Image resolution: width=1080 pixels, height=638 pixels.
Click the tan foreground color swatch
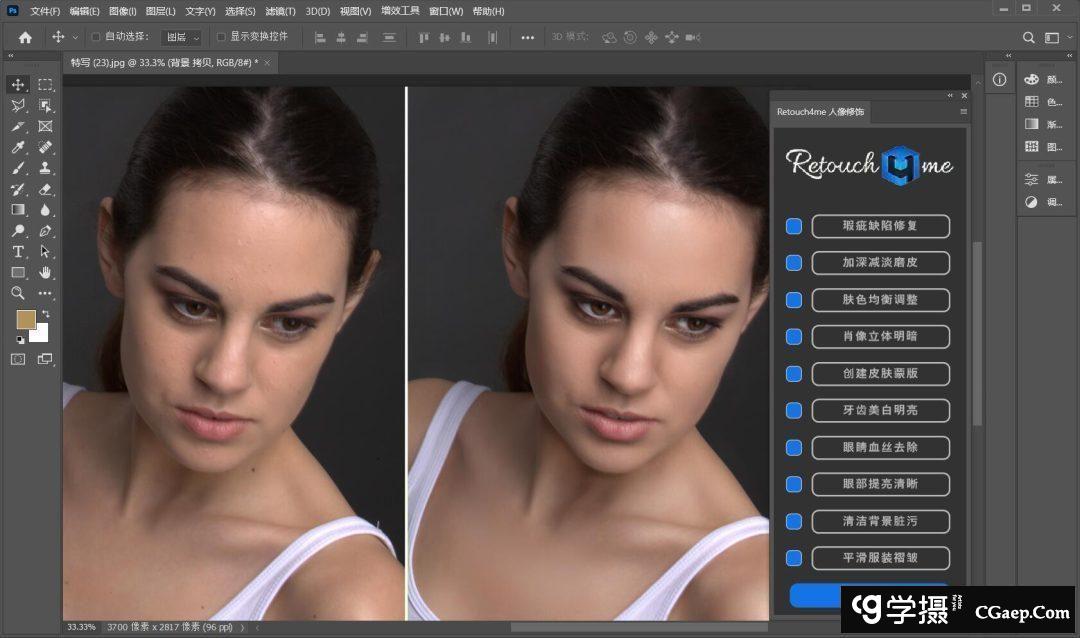pos(25,319)
